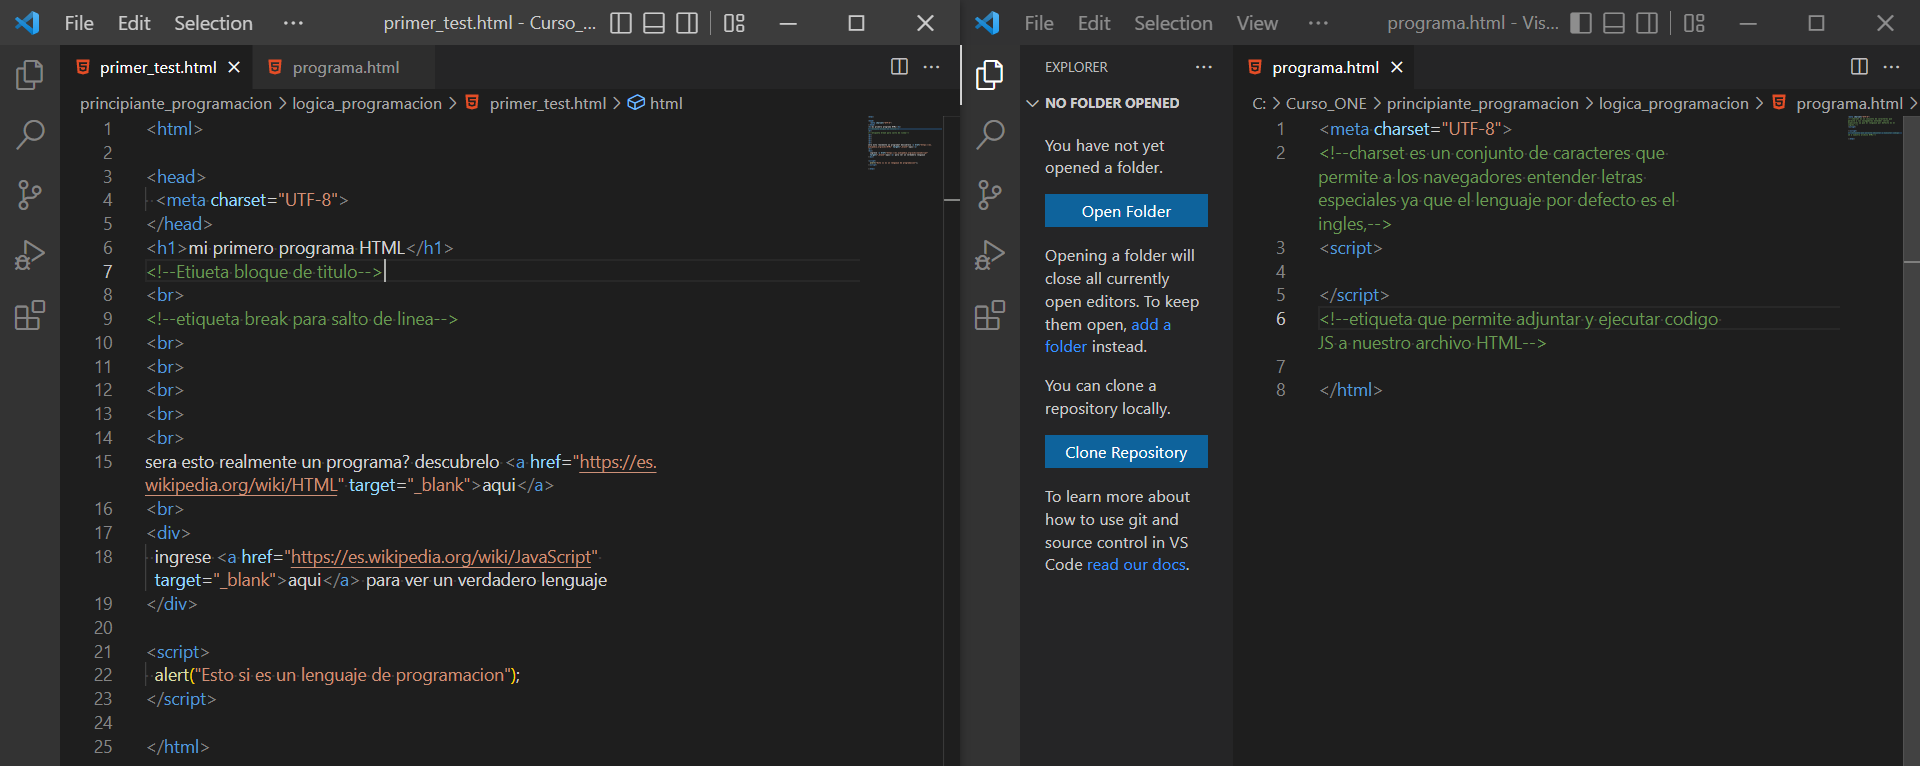1920x766 pixels.
Task: Click VS Code logo in left window
Action: coord(28,23)
